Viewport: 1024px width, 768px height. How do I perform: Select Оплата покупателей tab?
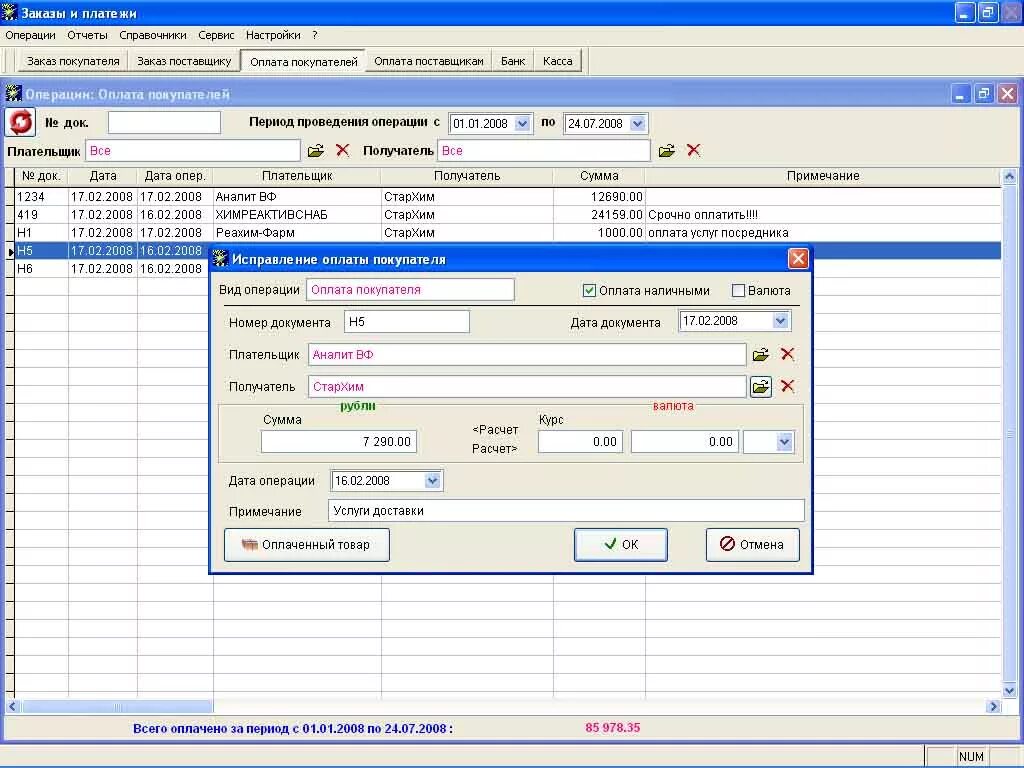point(304,61)
